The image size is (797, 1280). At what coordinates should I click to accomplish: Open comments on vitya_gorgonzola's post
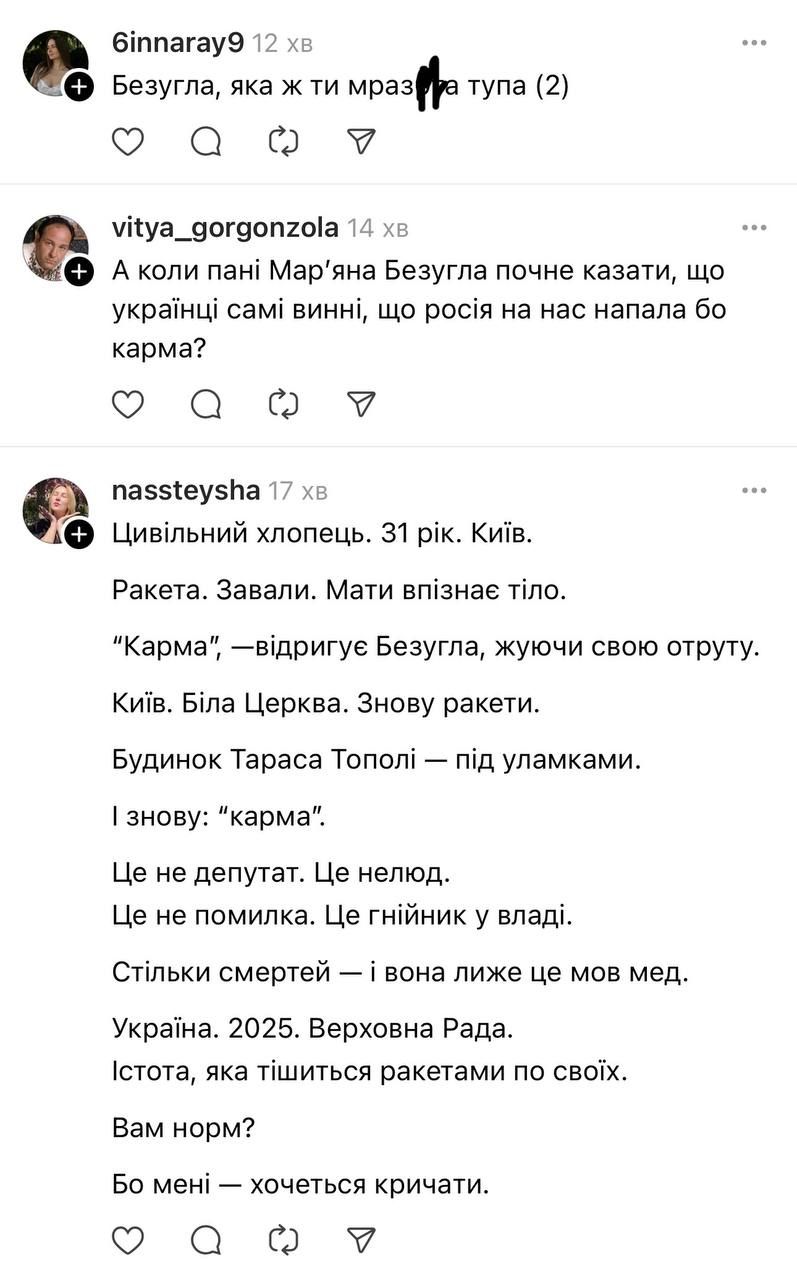coord(206,404)
